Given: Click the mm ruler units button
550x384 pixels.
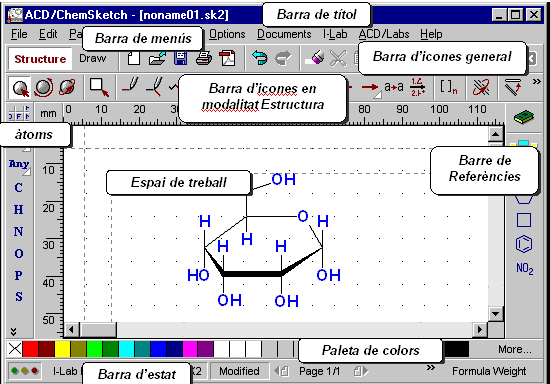Looking at the screenshot, I should 48,113.
